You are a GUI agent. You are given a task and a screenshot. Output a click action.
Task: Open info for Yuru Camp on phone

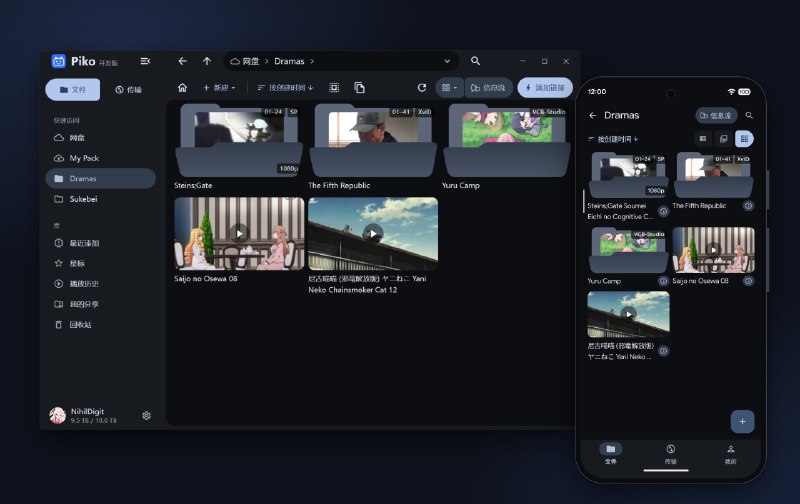coord(663,281)
